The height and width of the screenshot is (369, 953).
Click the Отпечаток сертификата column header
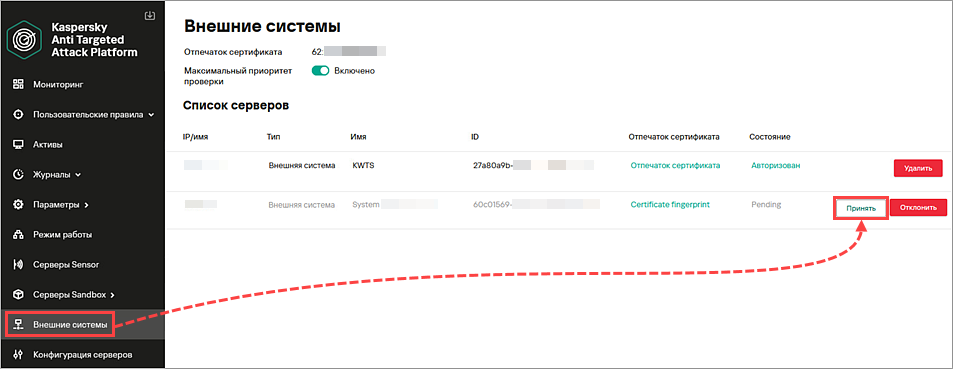[674, 137]
